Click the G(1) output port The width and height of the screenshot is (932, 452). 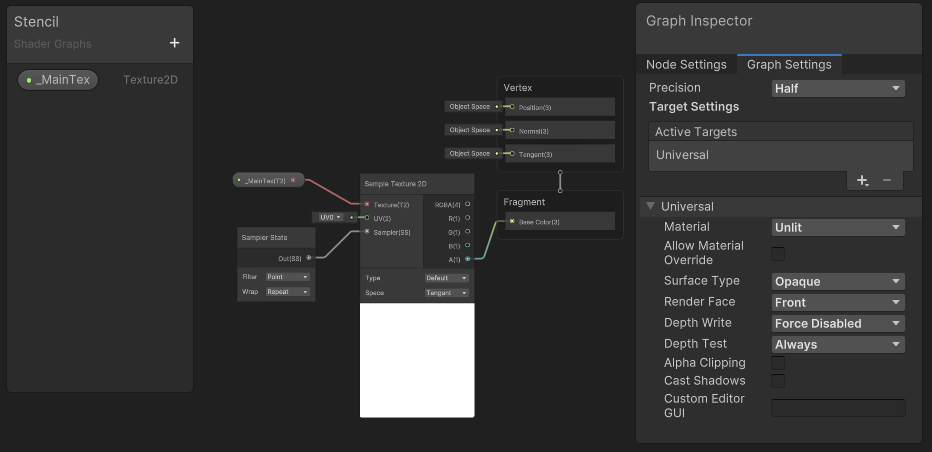pyautogui.click(x=468, y=231)
